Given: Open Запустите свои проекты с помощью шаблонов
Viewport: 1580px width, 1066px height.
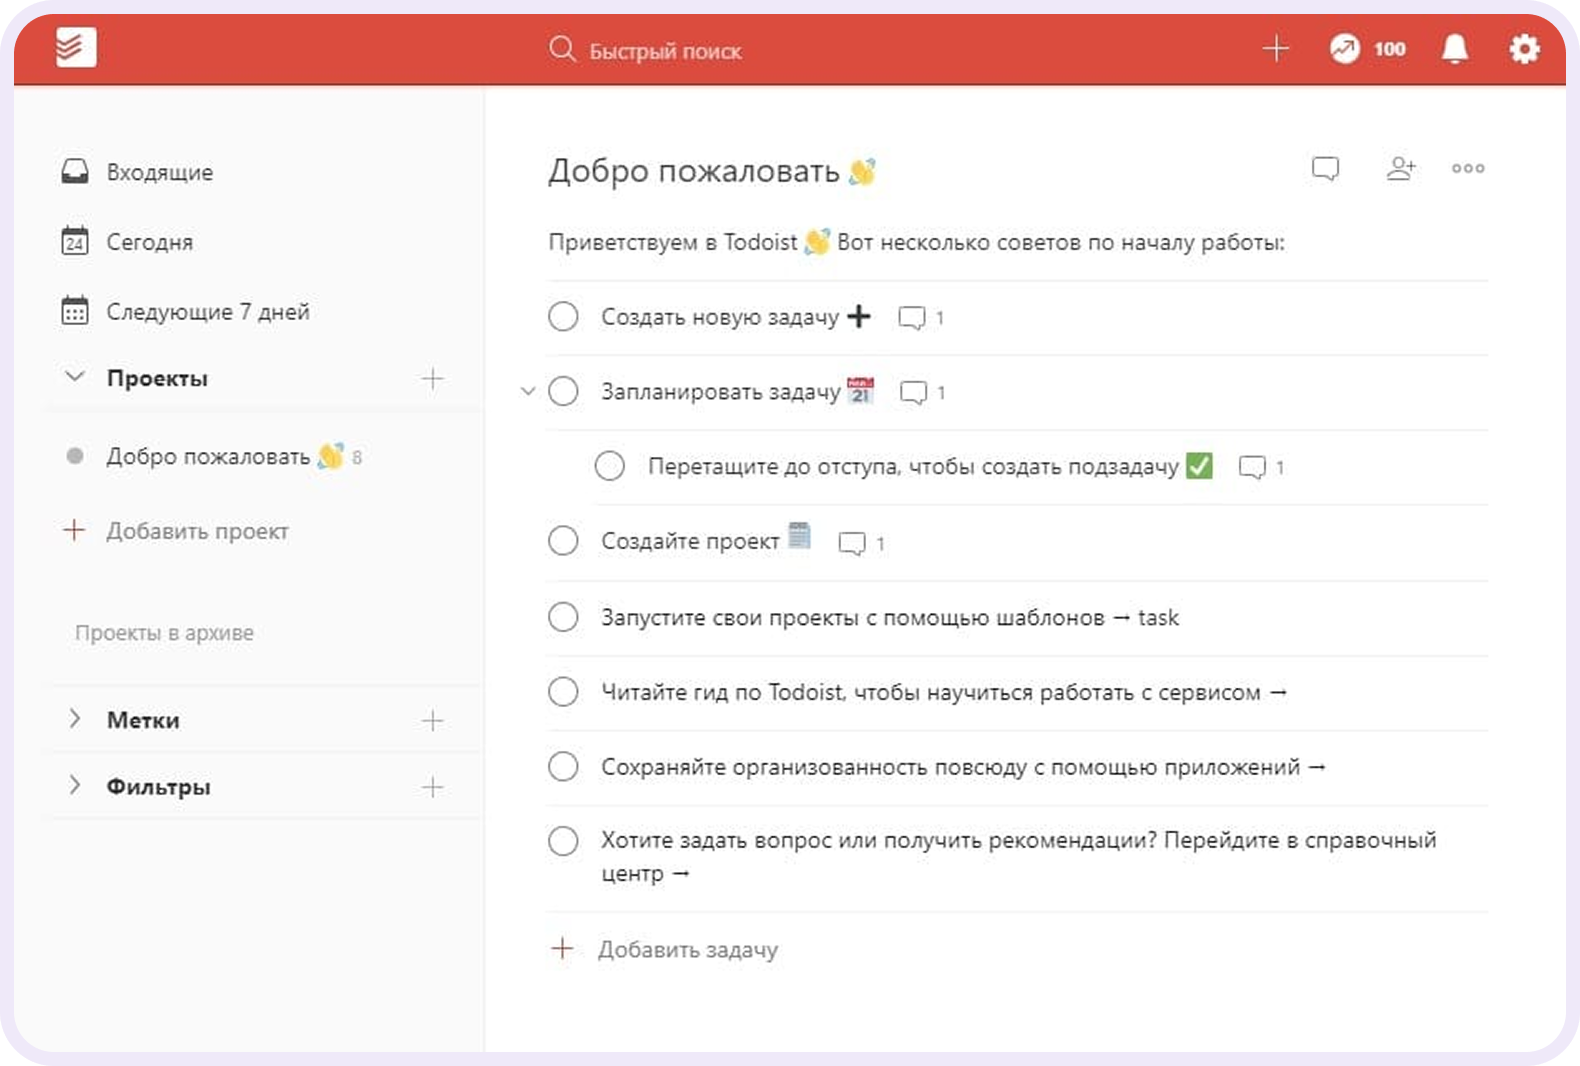Looking at the screenshot, I should point(890,618).
